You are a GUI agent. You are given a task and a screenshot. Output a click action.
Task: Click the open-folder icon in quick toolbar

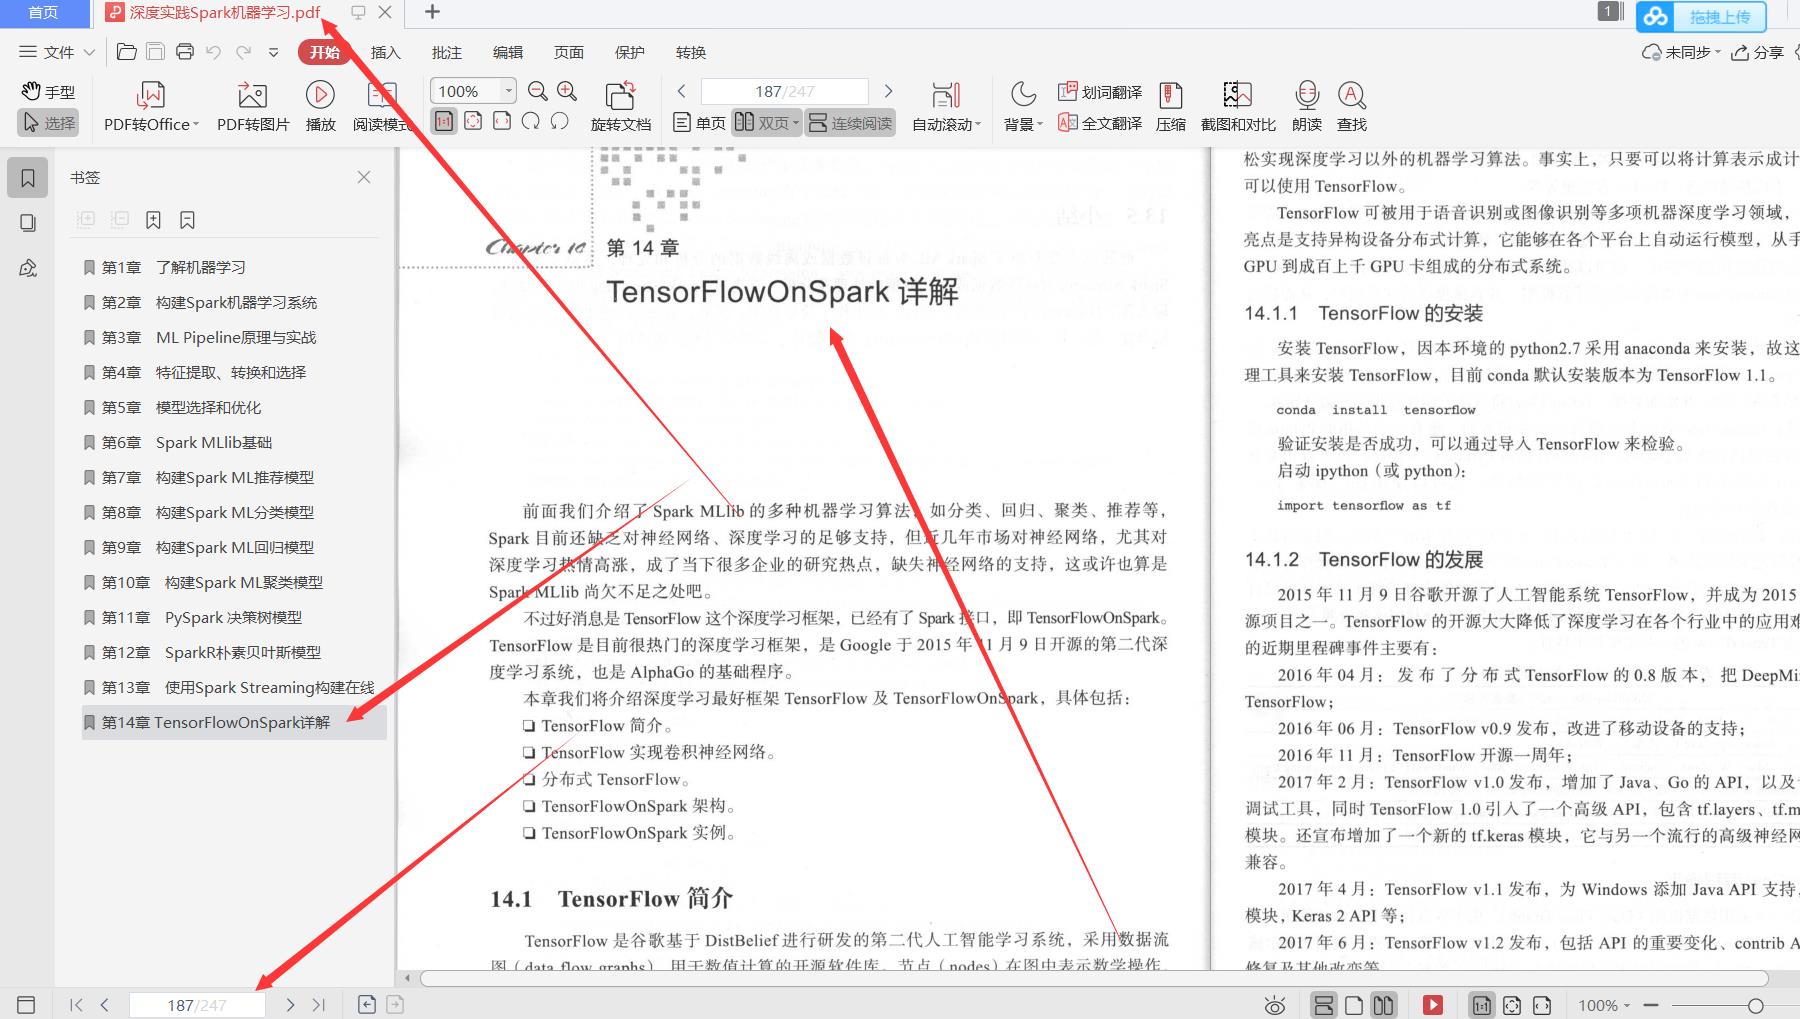pos(127,52)
